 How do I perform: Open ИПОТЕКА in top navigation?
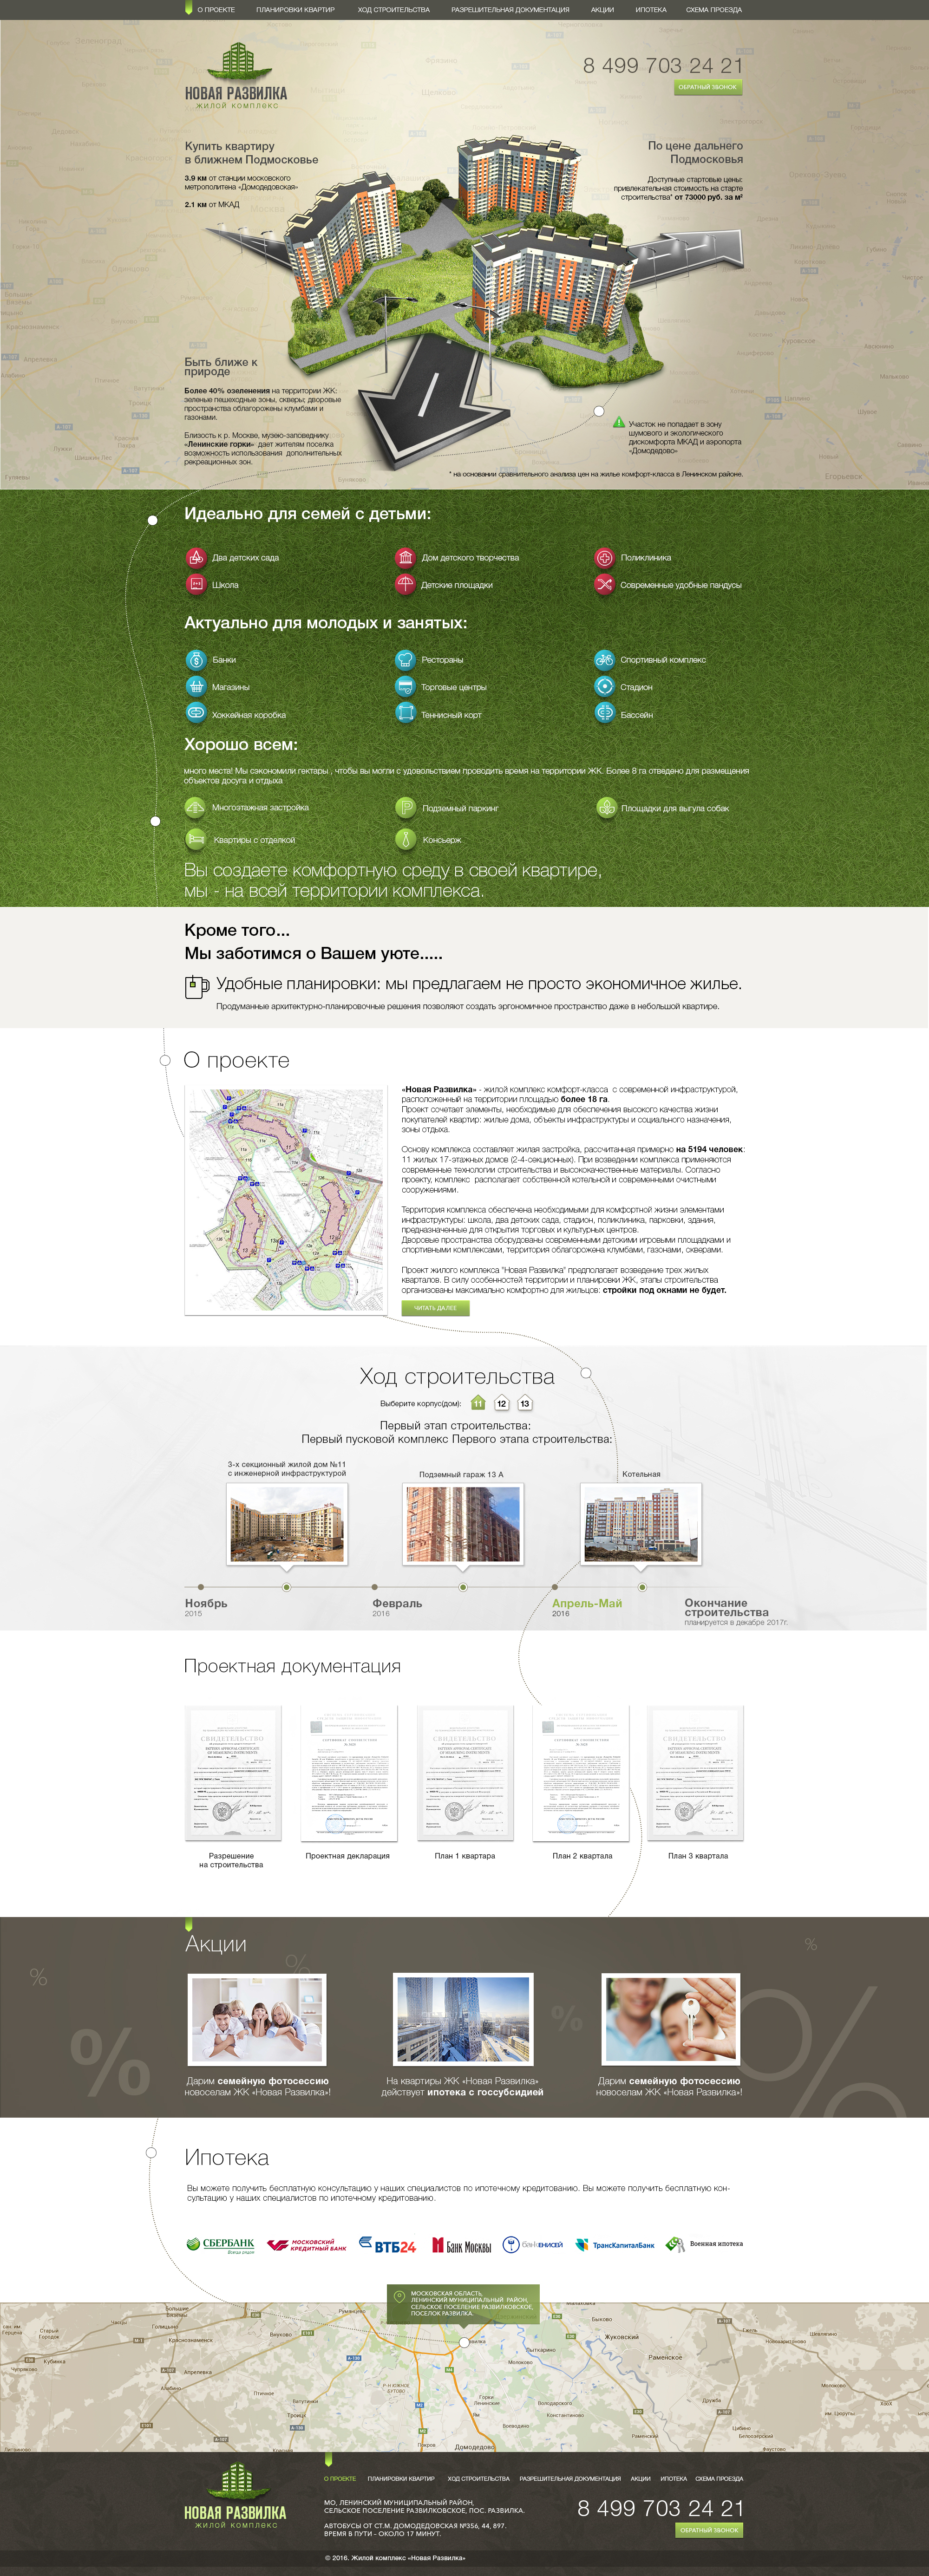click(x=651, y=10)
